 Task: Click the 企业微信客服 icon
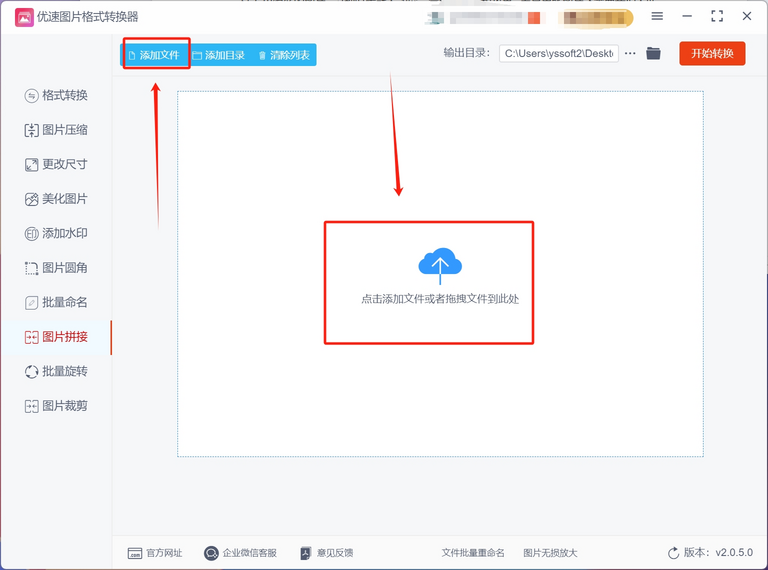click(x=211, y=553)
